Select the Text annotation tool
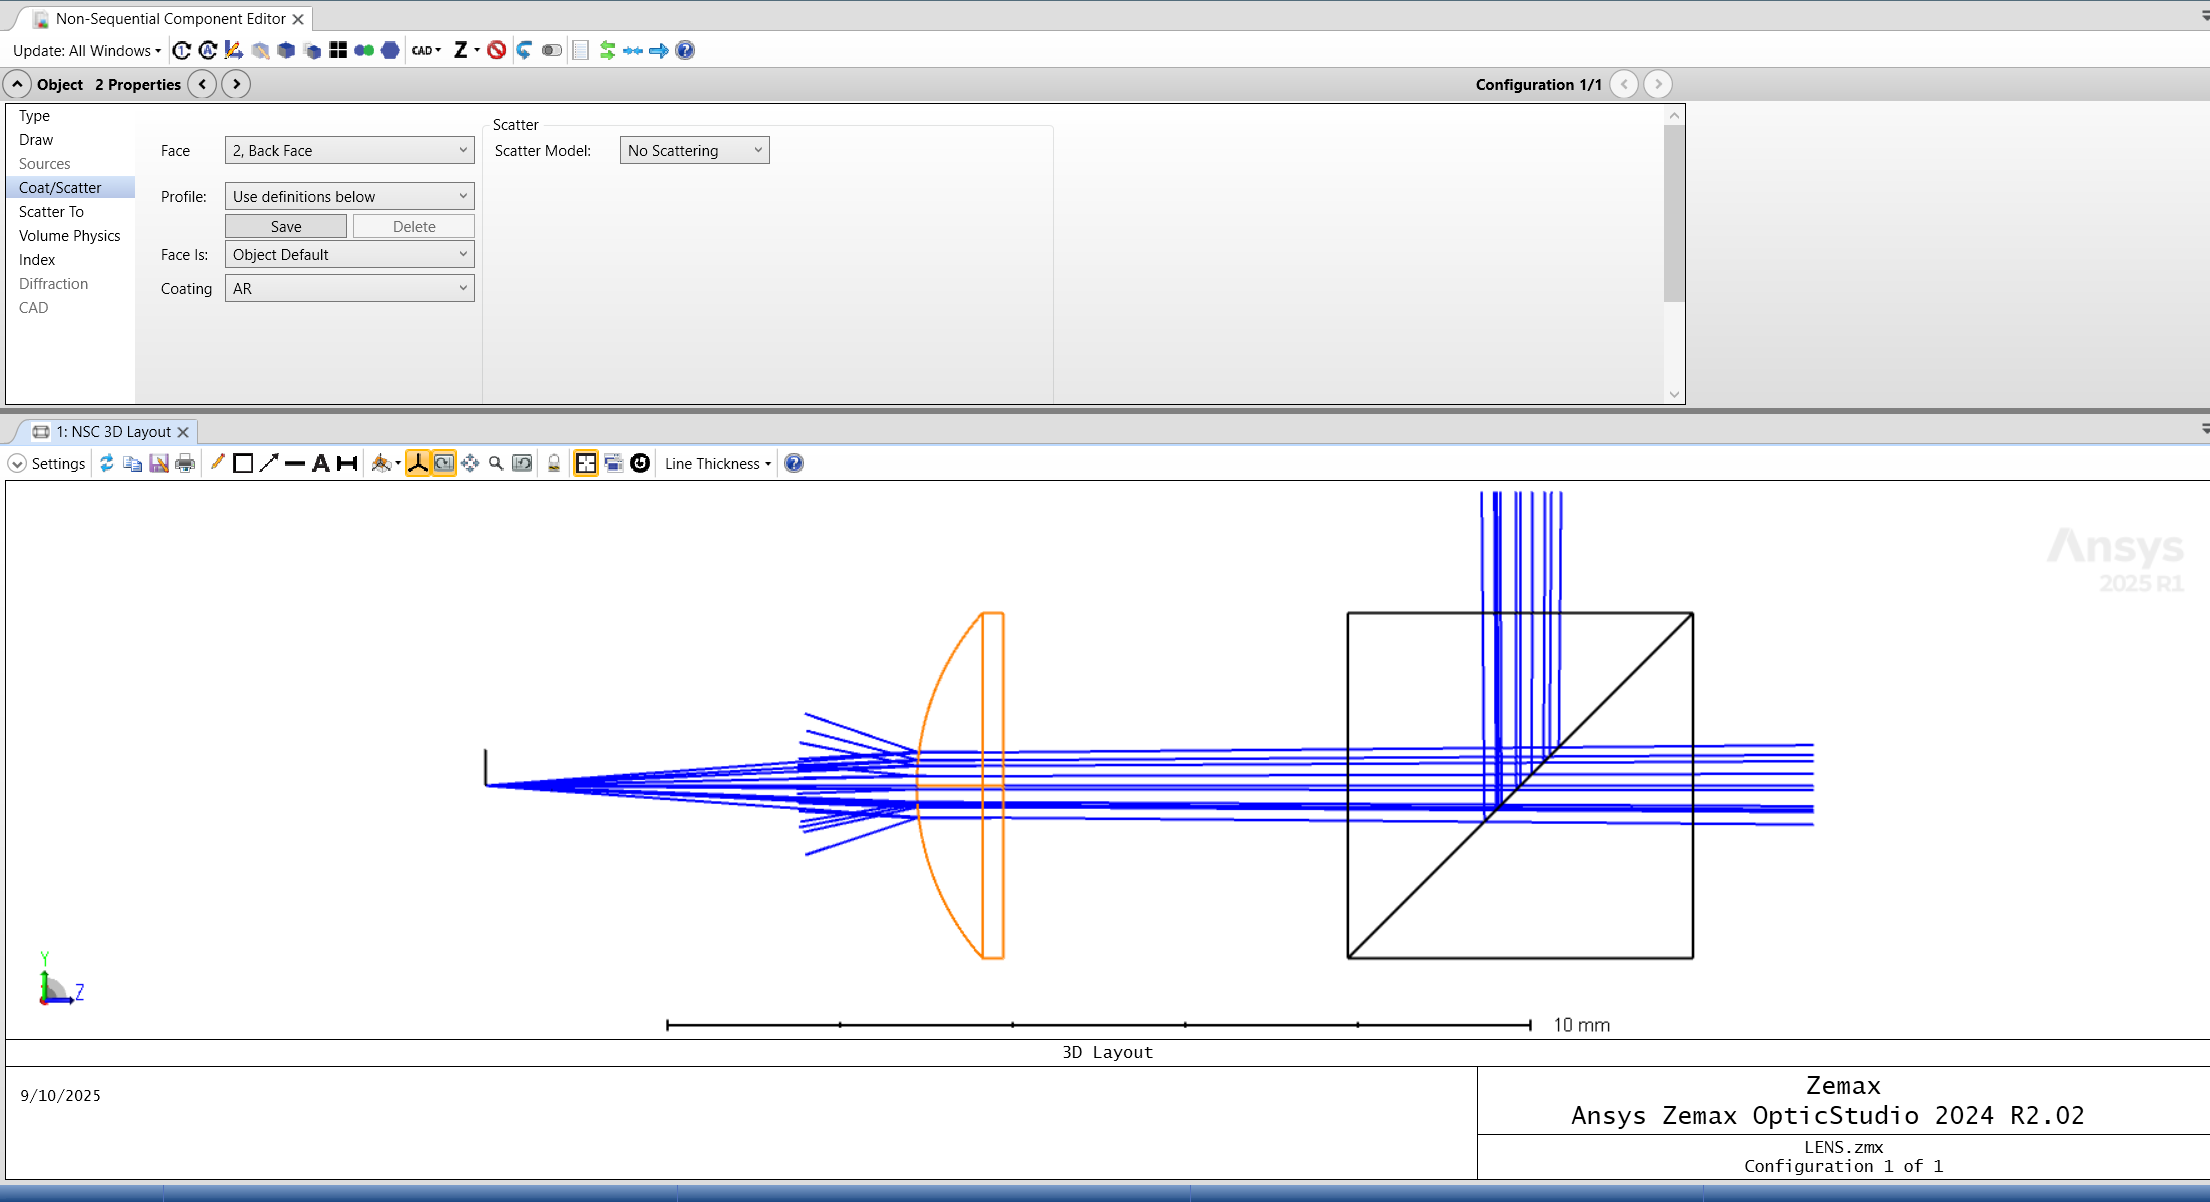The width and height of the screenshot is (2210, 1202). click(321, 463)
